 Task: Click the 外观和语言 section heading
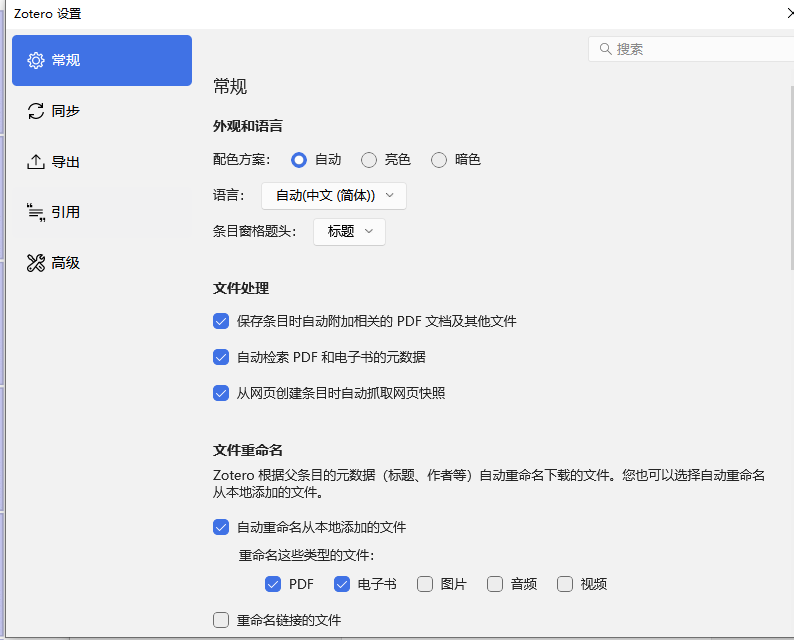coord(248,126)
